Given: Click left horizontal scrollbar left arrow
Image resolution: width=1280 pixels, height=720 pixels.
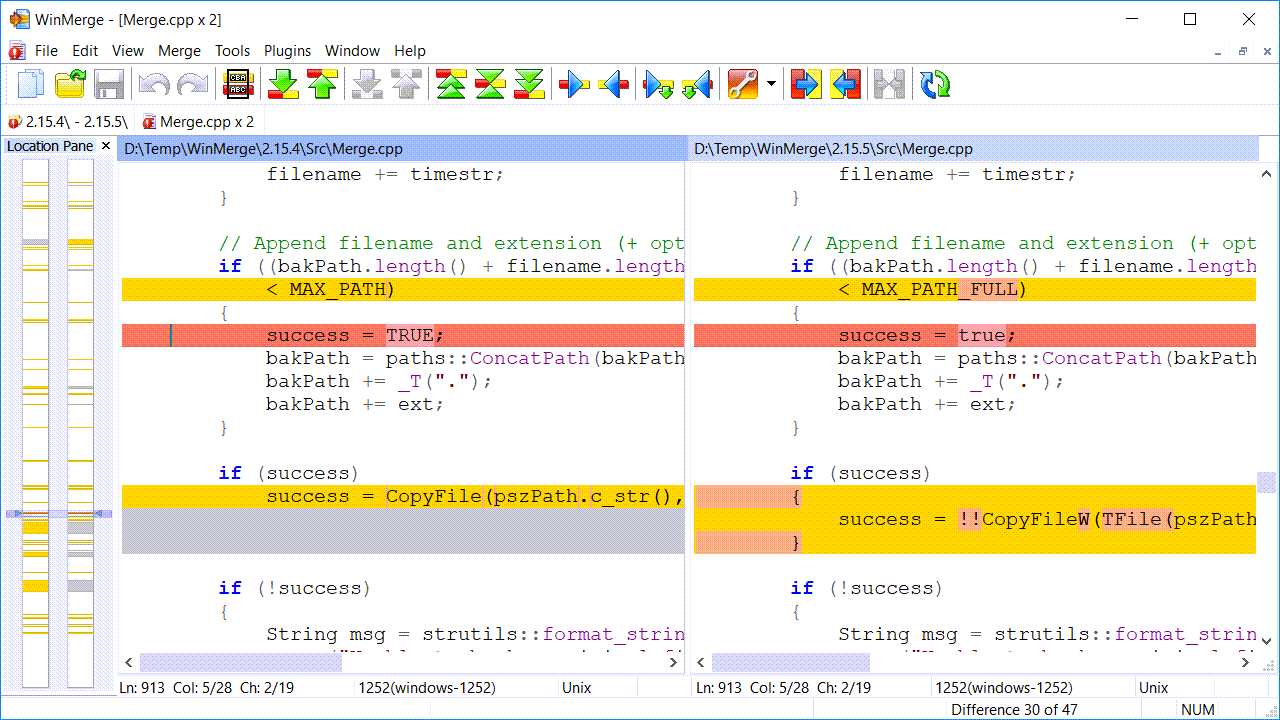Looking at the screenshot, I should tap(129, 662).
